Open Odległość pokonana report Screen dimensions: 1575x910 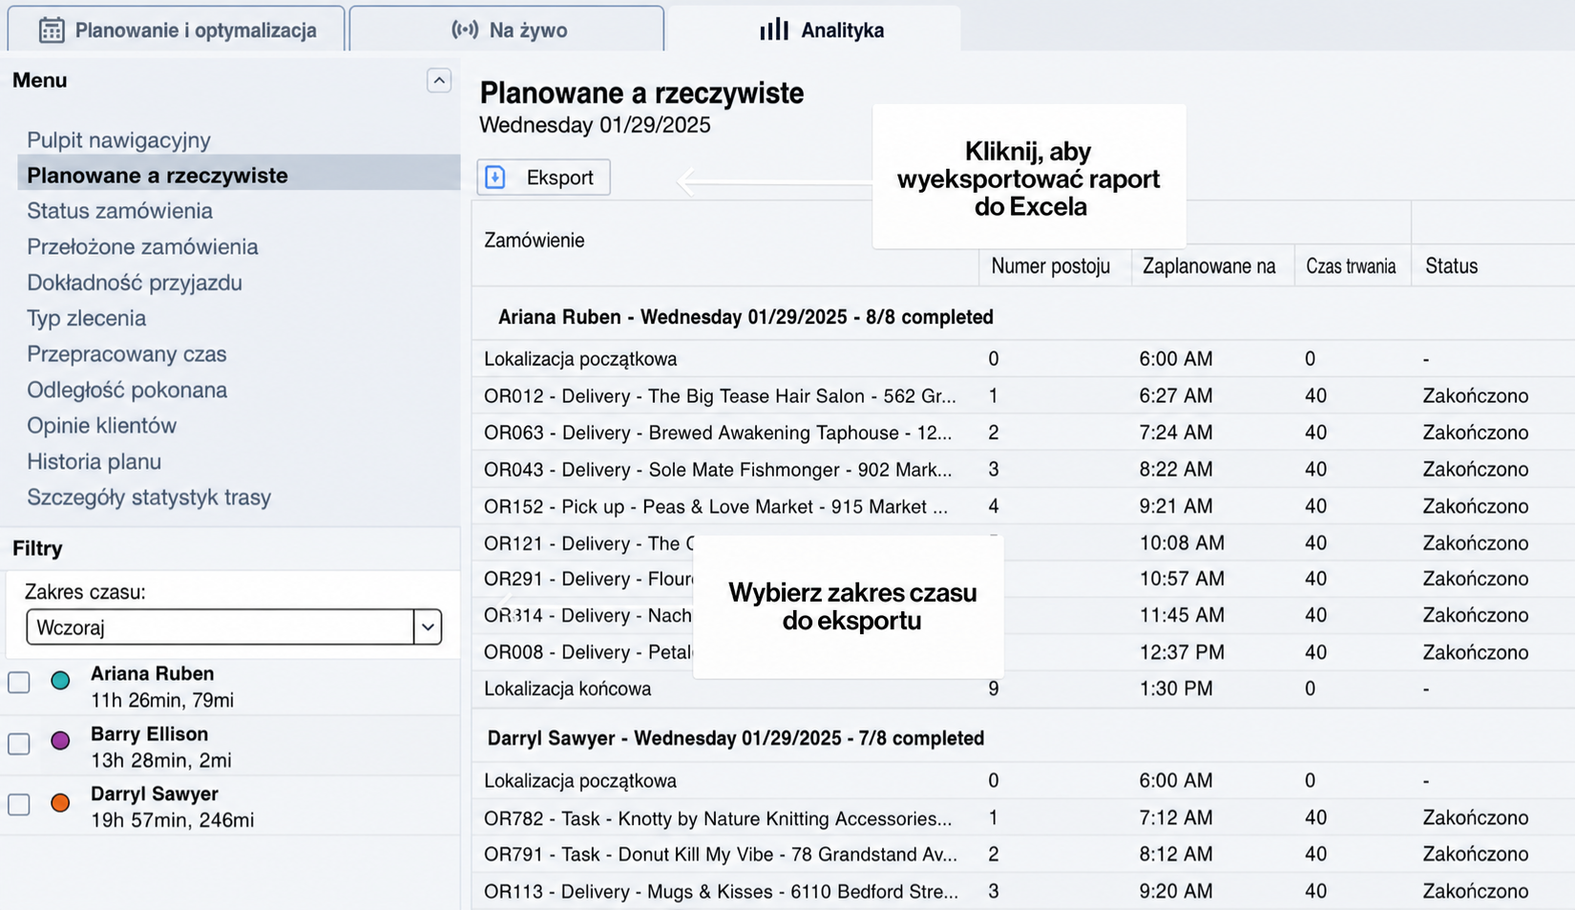127,390
